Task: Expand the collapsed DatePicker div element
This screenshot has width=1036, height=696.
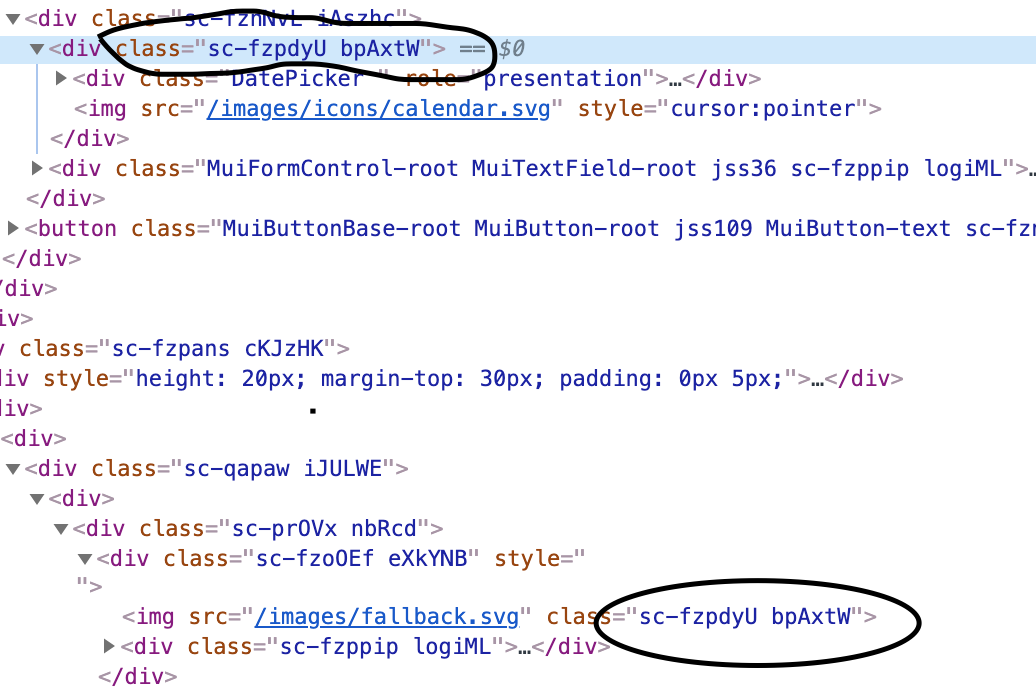Action: point(60,78)
